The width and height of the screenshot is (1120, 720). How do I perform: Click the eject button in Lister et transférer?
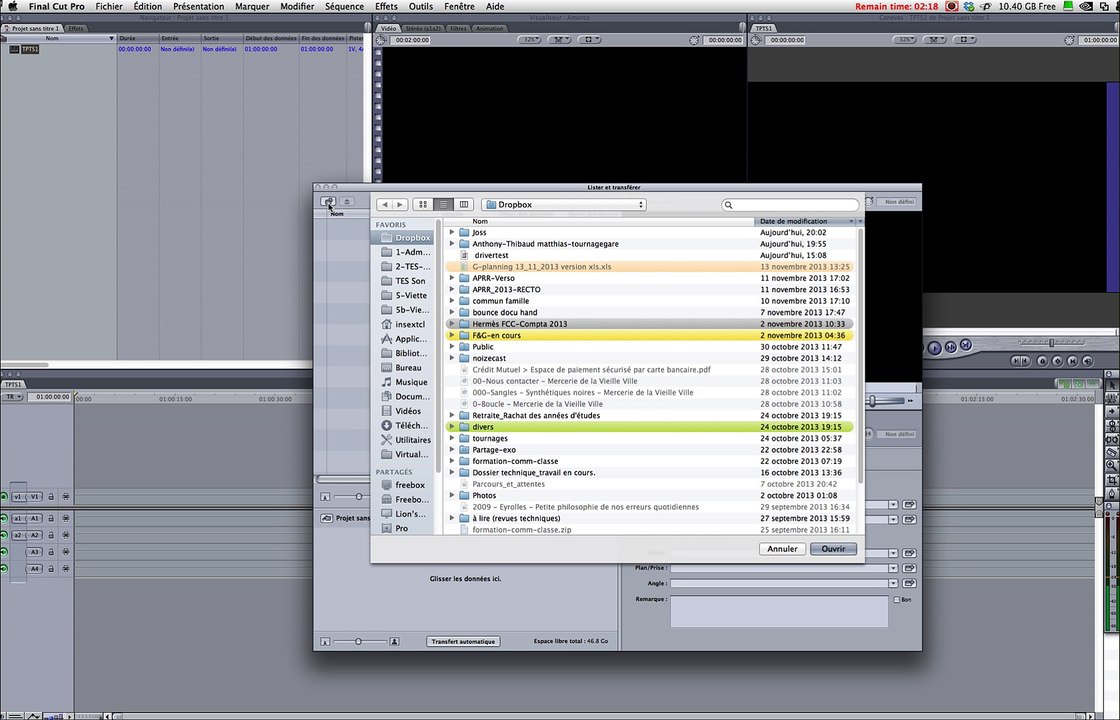pyautogui.click(x=347, y=202)
